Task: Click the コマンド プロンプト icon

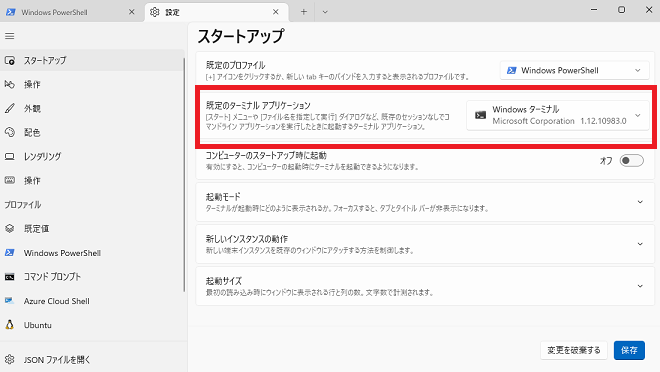Action: (x=10, y=277)
